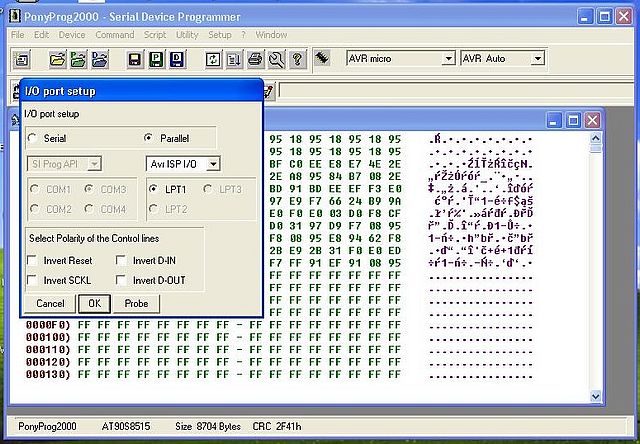The image size is (640, 444).
Task: Toggle the Invert D-IN checkbox
Action: click(121, 260)
